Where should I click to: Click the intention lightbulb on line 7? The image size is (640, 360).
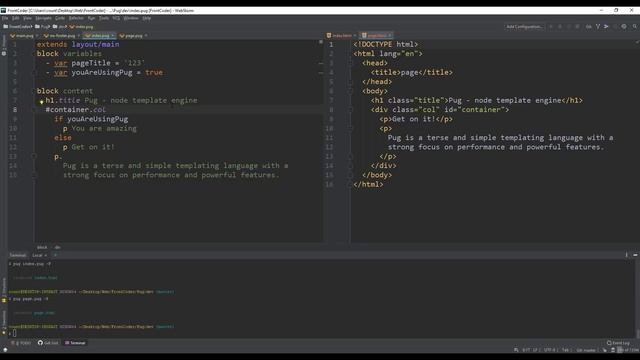point(41,102)
